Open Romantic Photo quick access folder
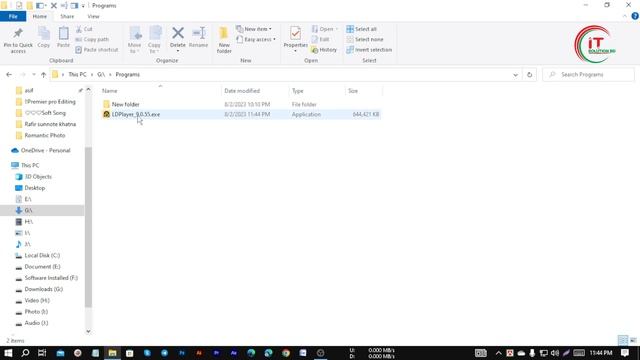 (x=44, y=135)
